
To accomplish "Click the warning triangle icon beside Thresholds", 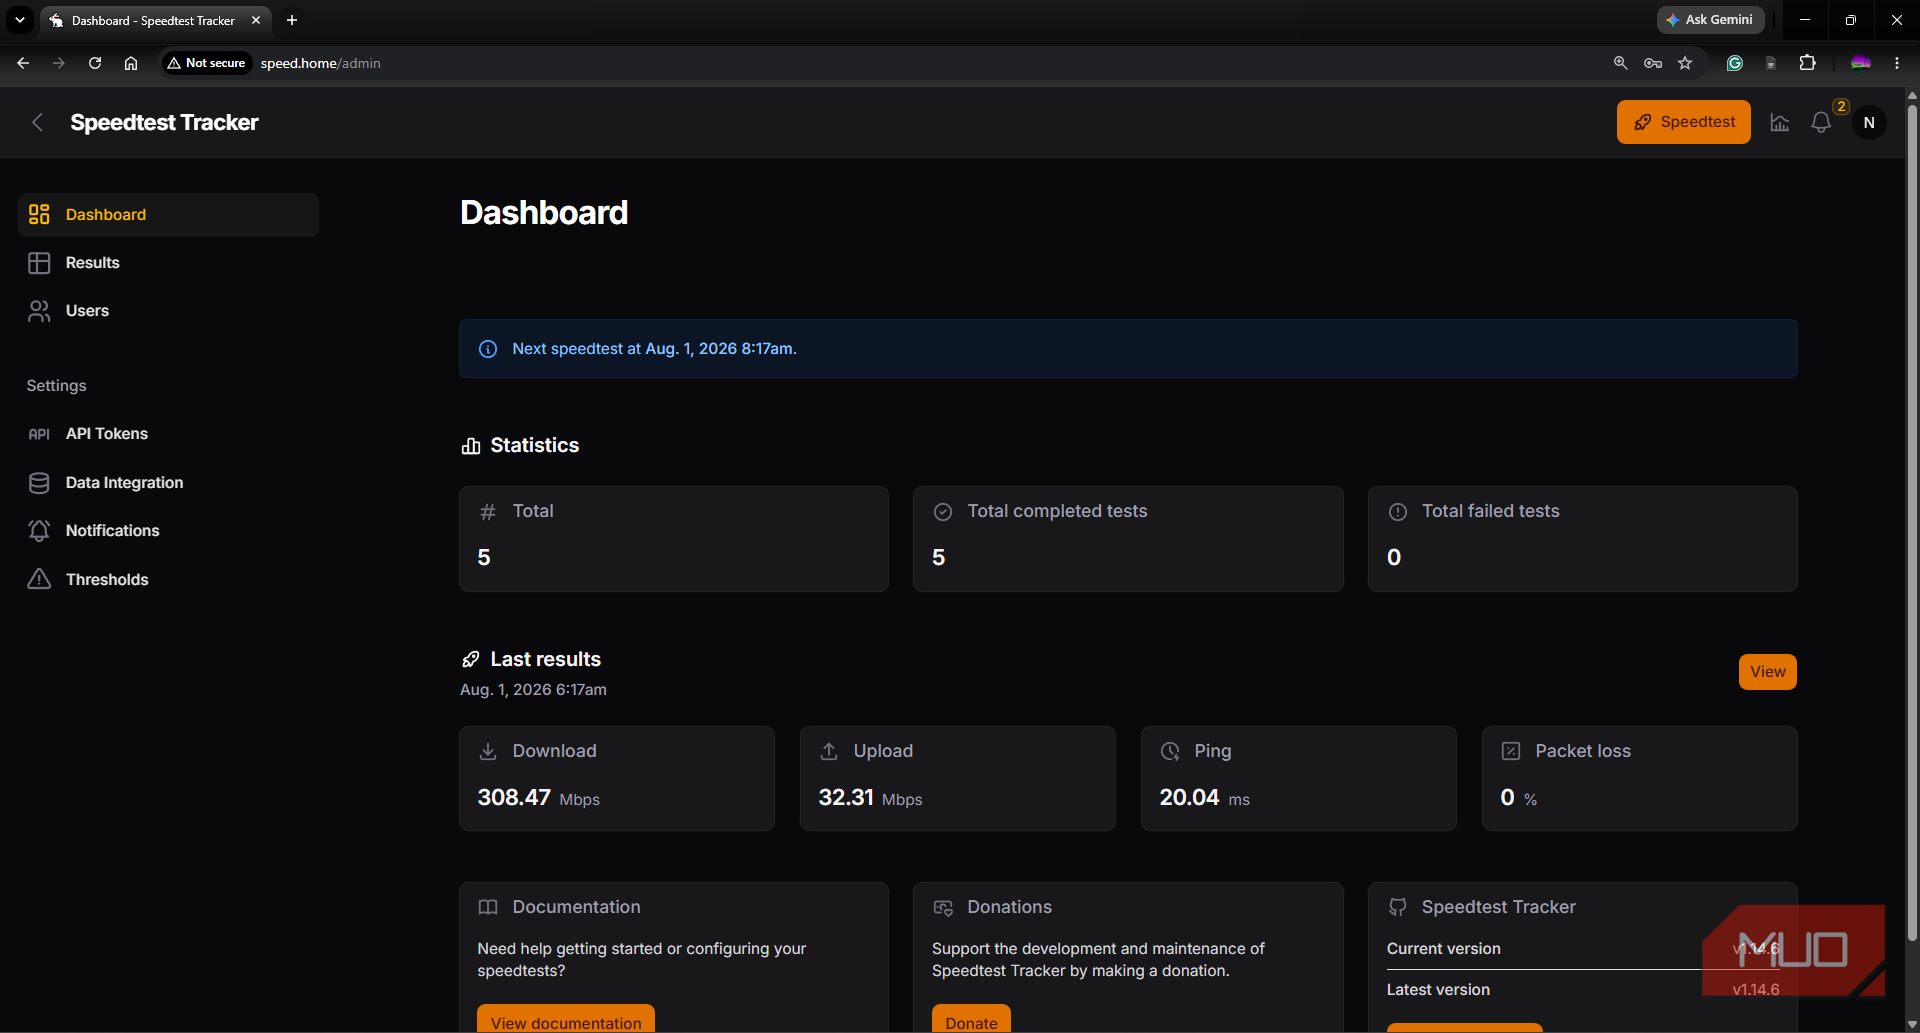I will pyautogui.click(x=39, y=579).
